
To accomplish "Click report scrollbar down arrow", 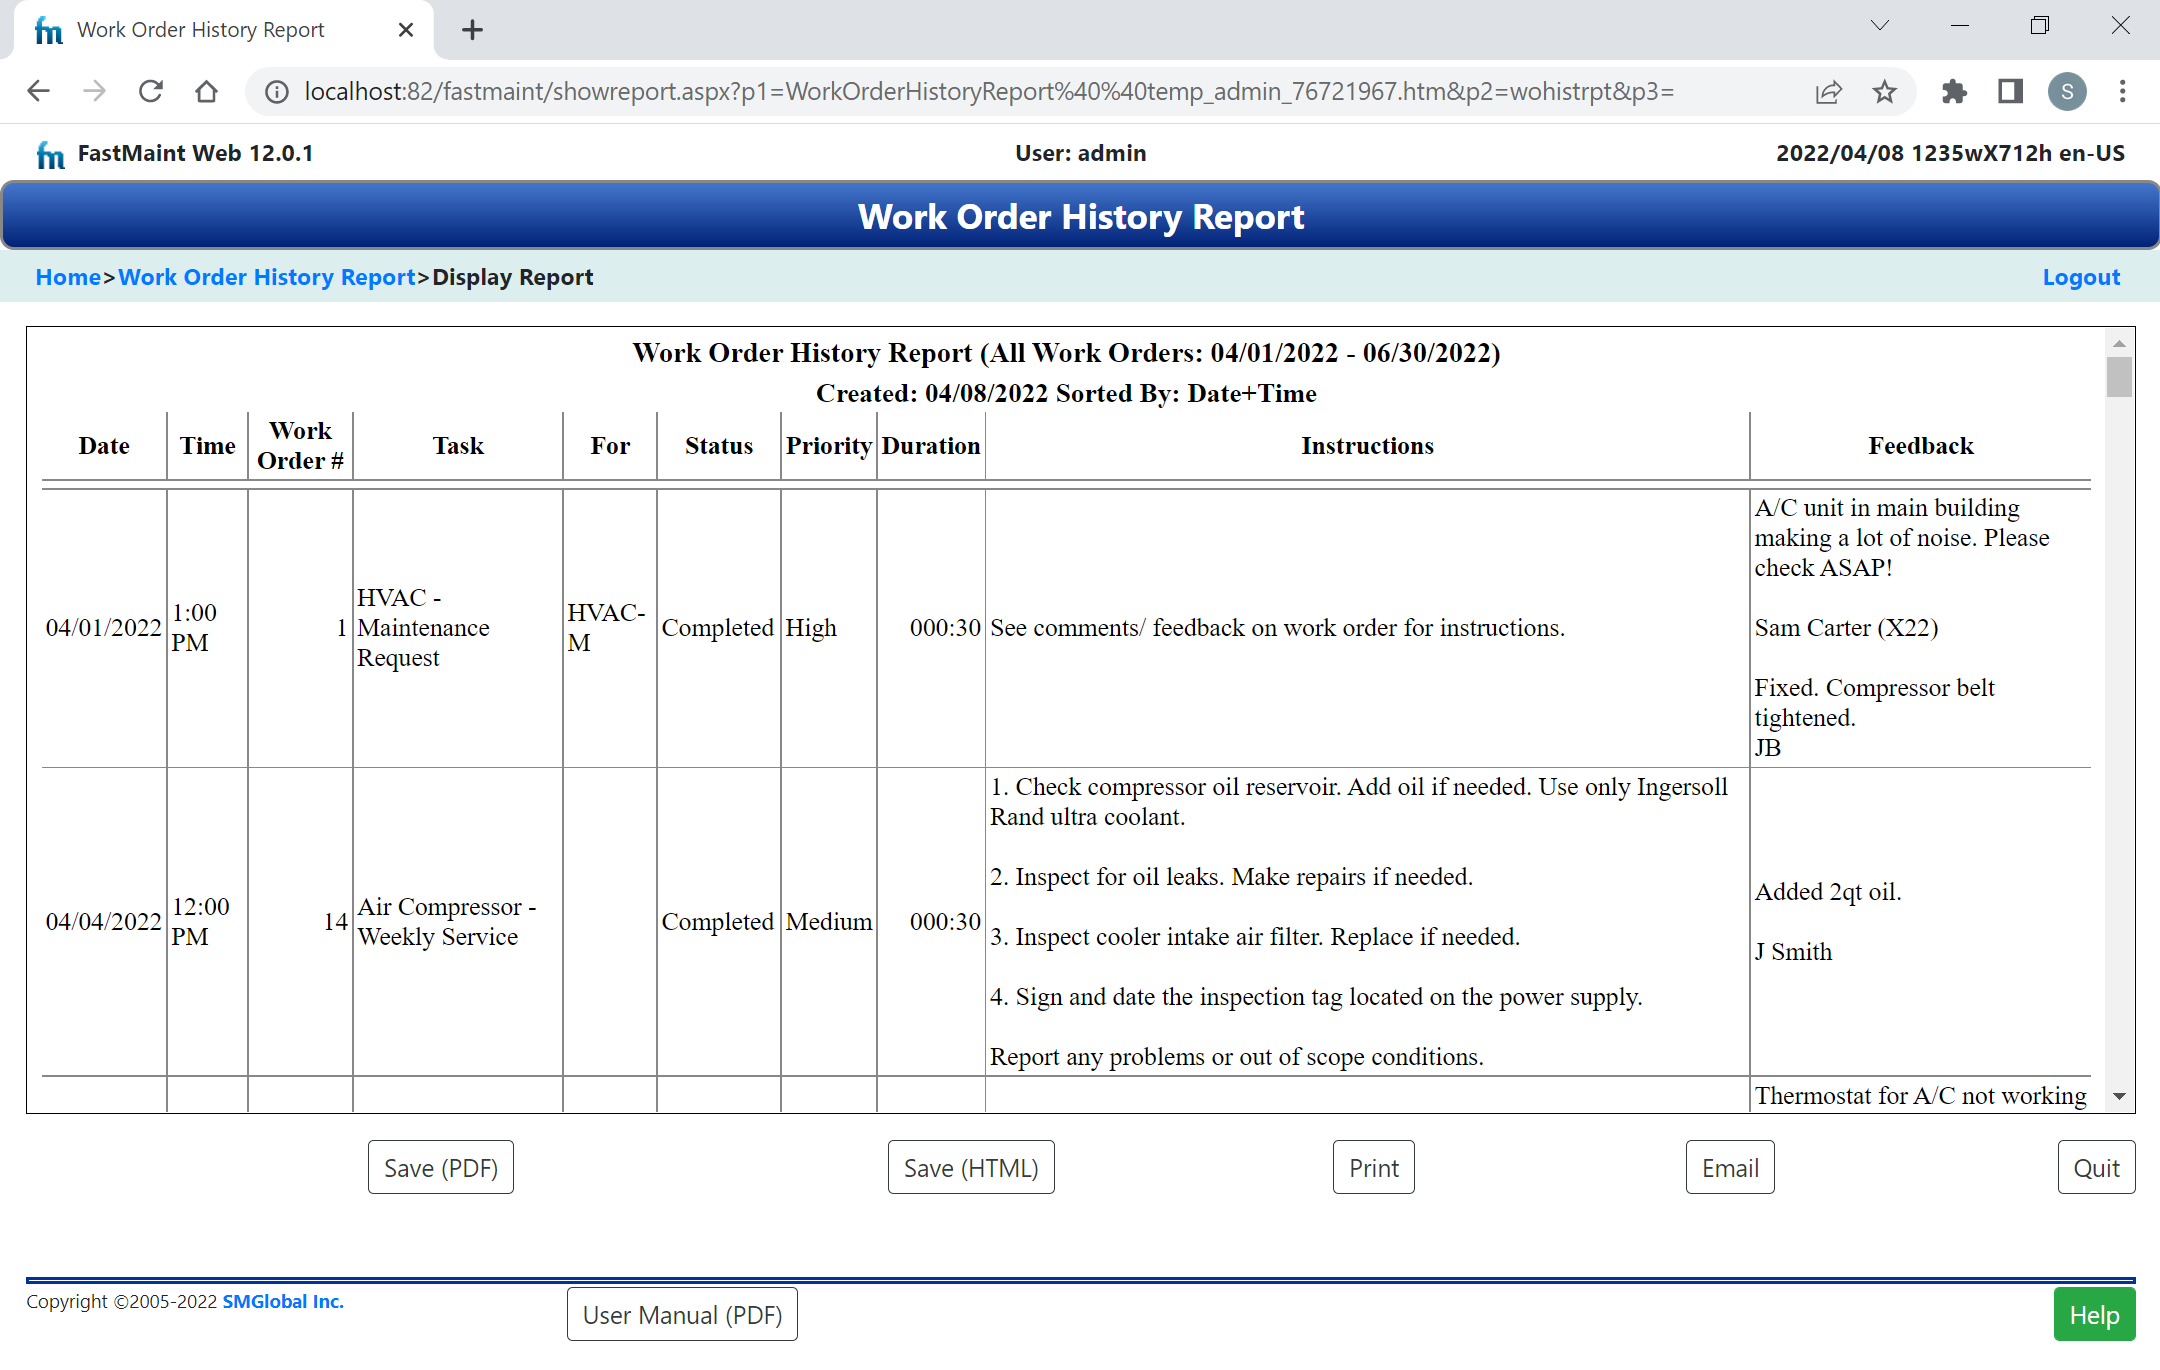I will (x=2119, y=1096).
